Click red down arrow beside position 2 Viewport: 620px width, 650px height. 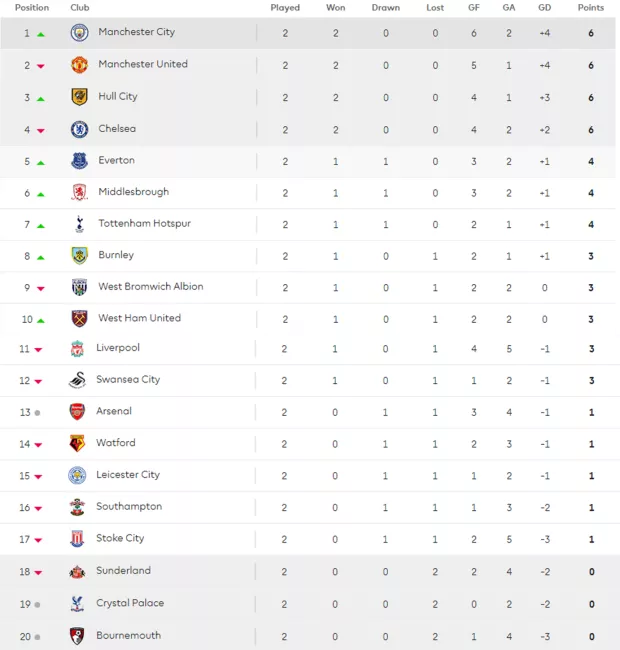tap(41, 66)
